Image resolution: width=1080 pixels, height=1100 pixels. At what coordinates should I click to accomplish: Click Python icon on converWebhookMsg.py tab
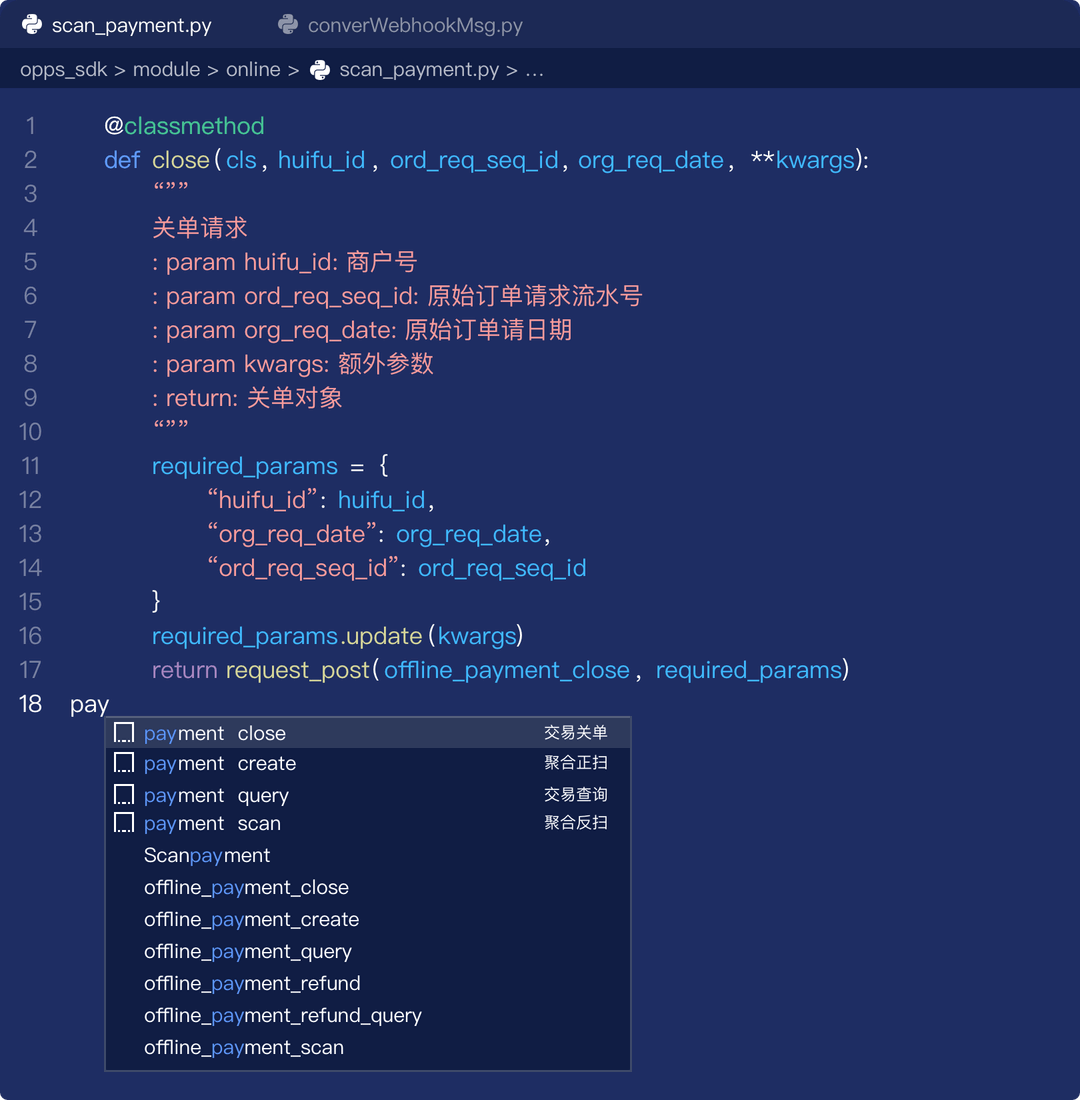pyautogui.click(x=288, y=25)
